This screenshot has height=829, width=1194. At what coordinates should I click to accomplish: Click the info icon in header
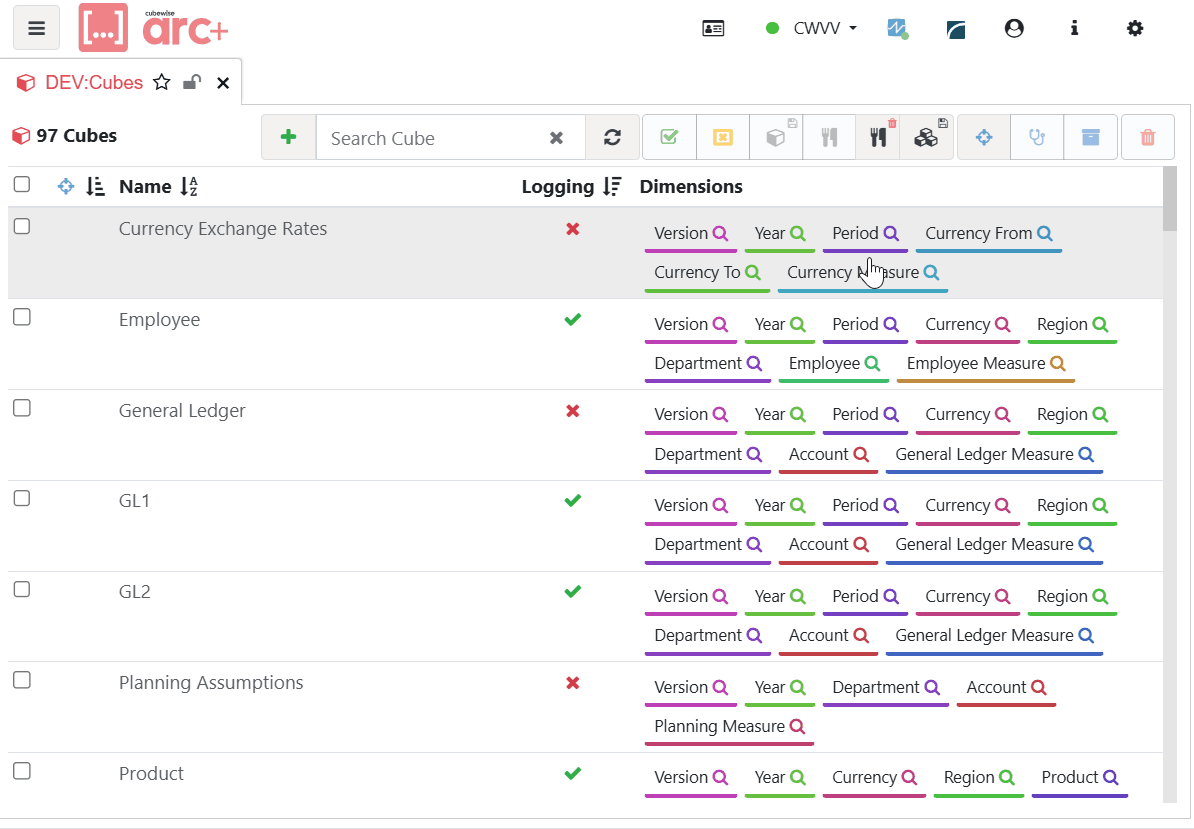1074,29
